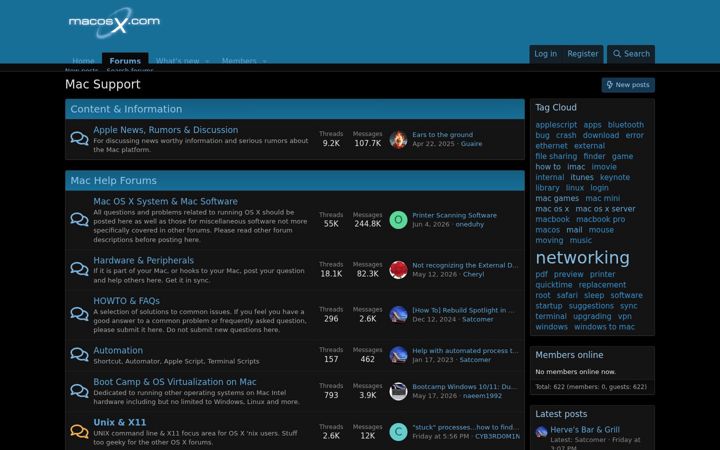Click the Automation forum icon
This screenshot has height=450, width=720.
pyautogui.click(x=79, y=354)
